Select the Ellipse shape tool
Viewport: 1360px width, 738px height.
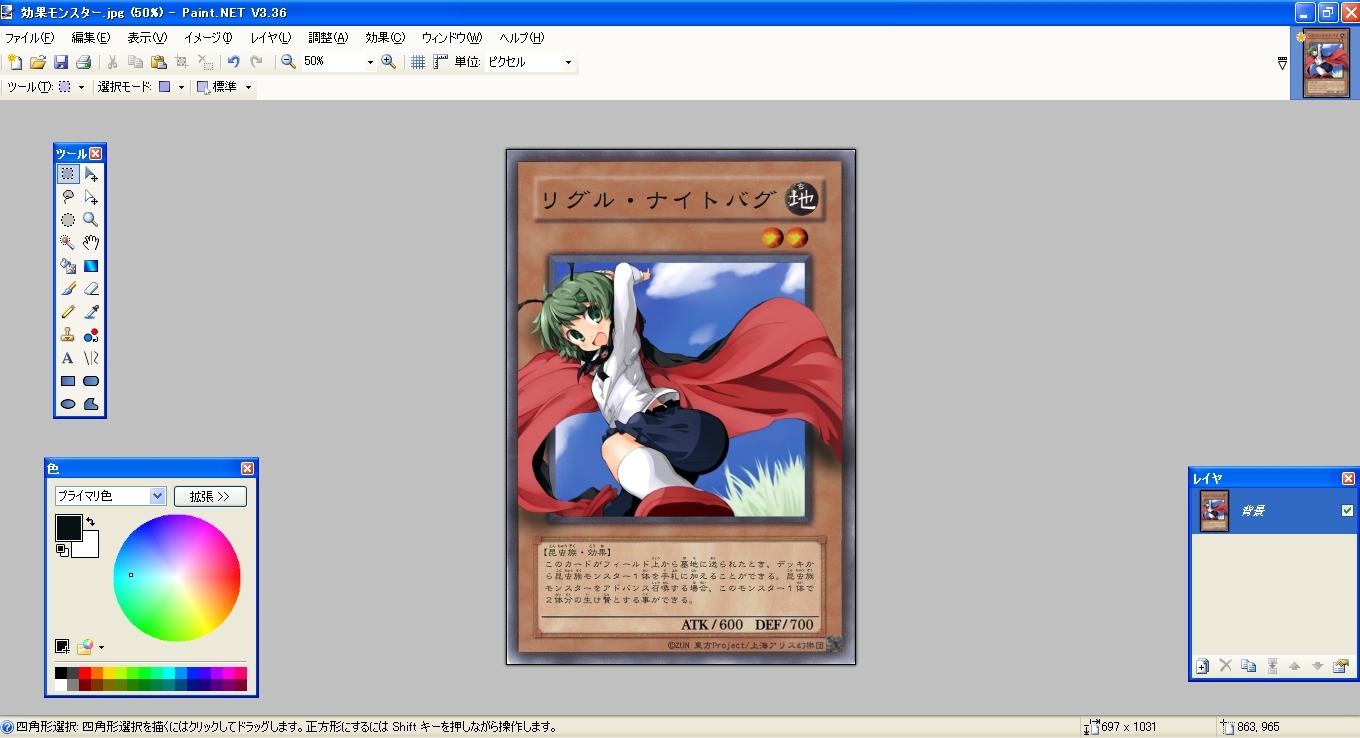click(x=68, y=404)
